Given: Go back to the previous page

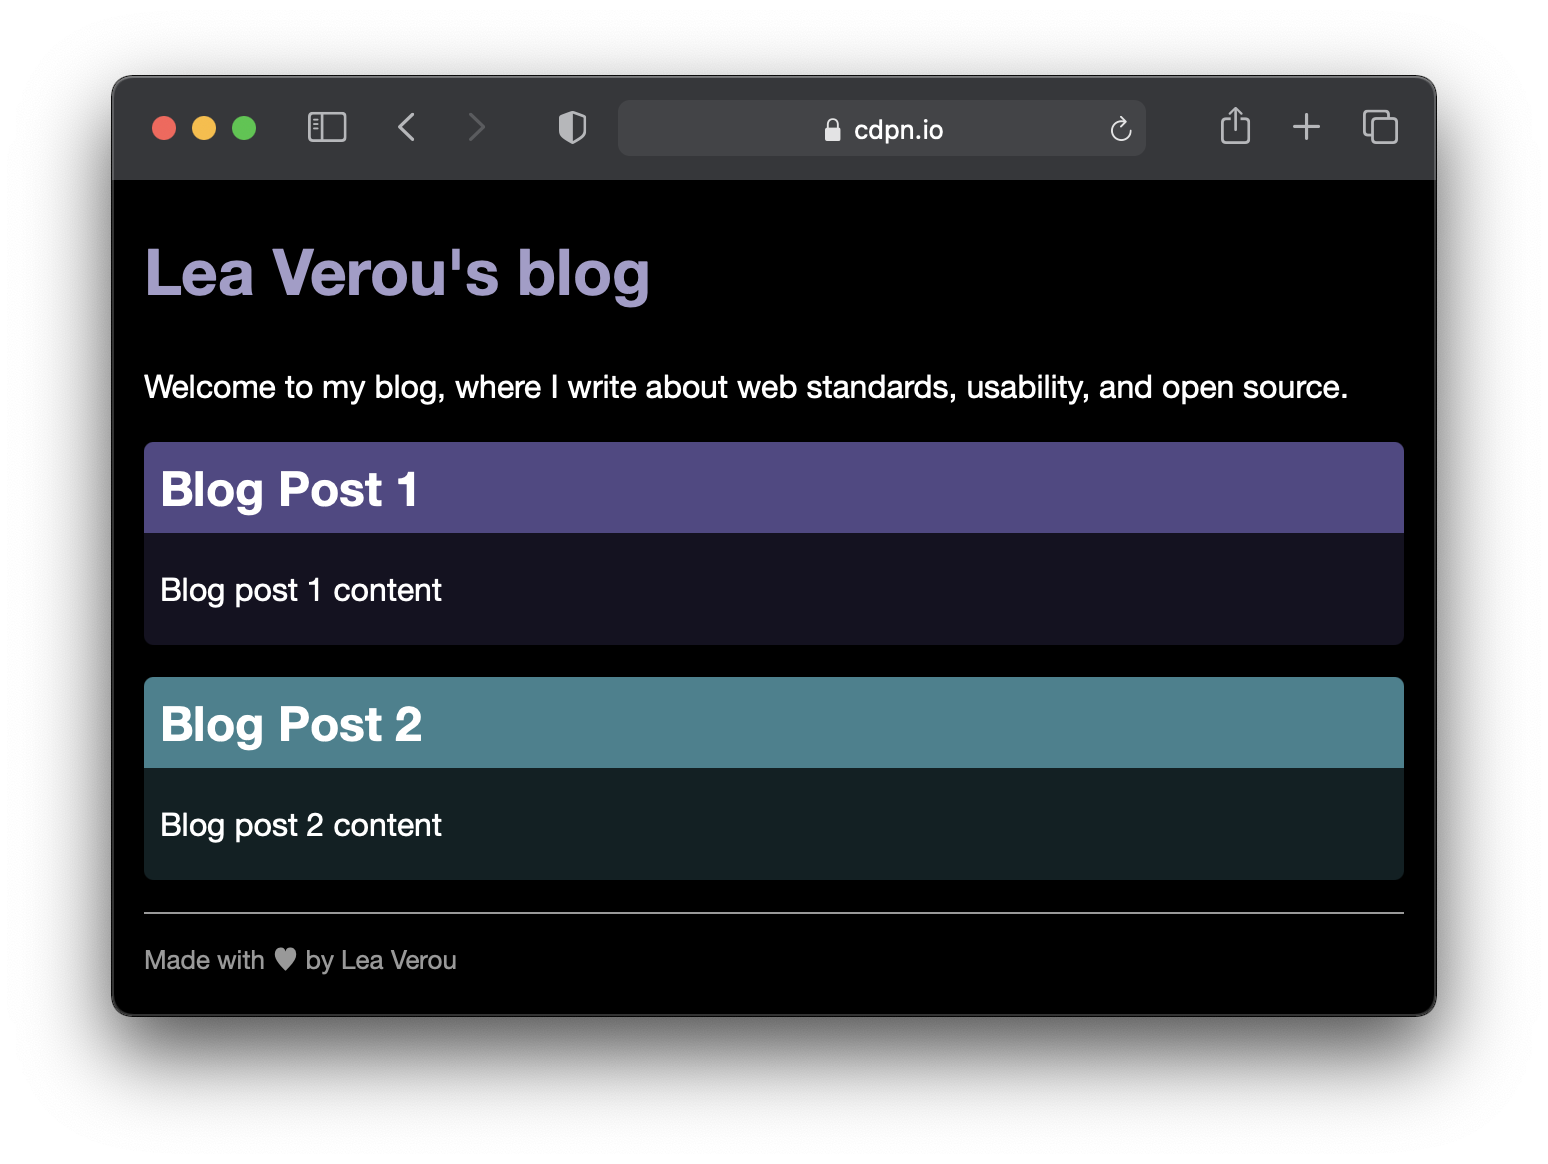Looking at the screenshot, I should [406, 128].
